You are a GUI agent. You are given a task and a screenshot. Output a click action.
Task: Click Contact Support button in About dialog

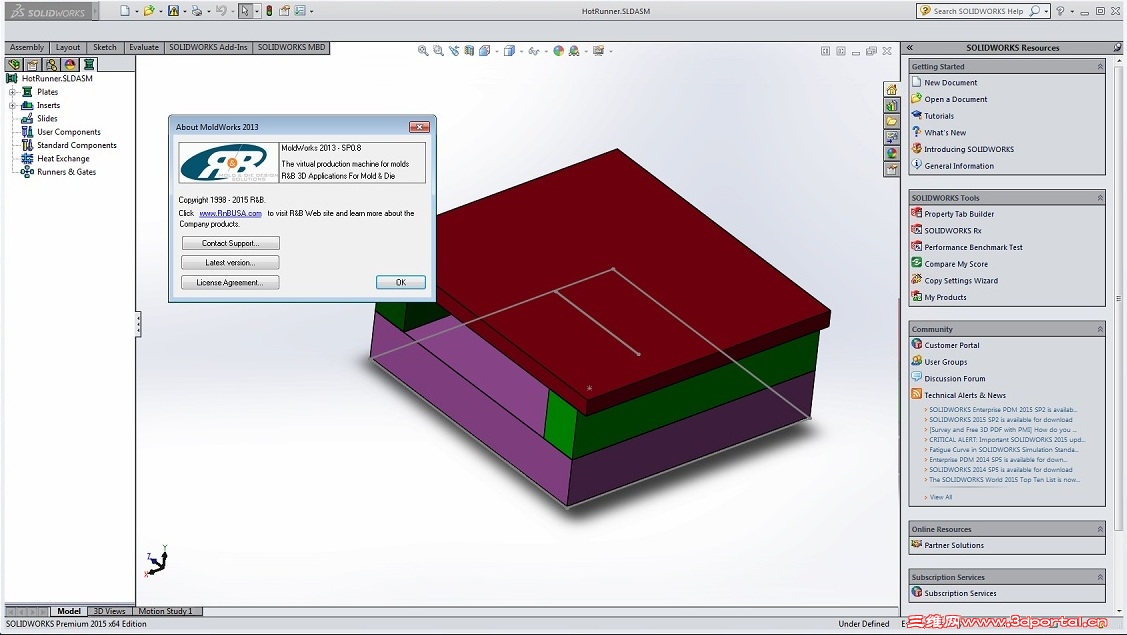click(230, 243)
